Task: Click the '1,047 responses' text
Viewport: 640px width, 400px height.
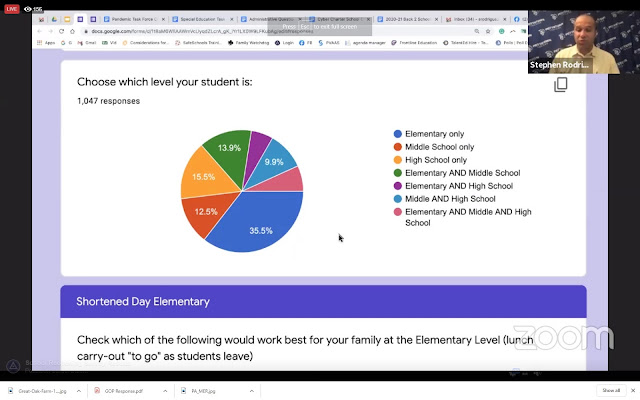Action: [x=108, y=101]
